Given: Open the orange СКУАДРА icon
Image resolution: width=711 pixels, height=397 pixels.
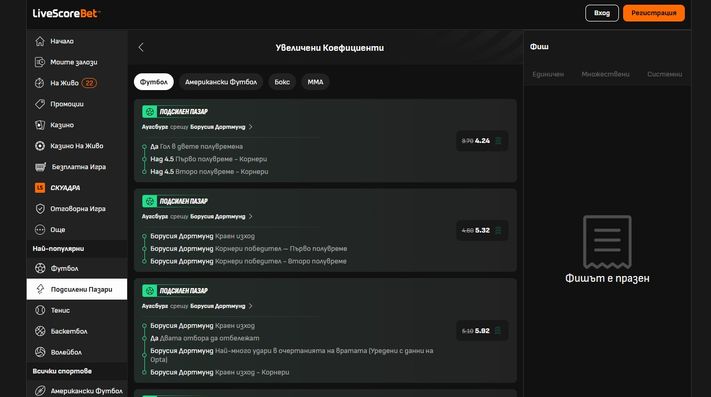Looking at the screenshot, I should pyautogui.click(x=40, y=188).
